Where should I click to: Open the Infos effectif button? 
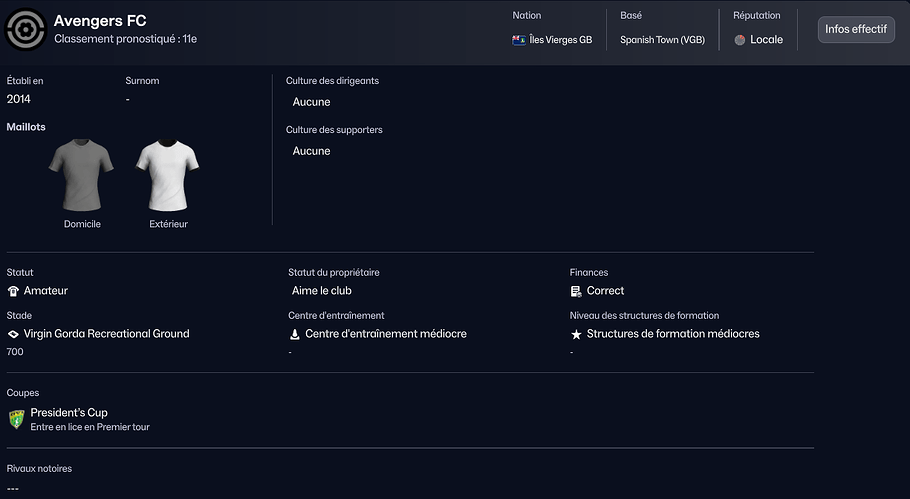(855, 29)
